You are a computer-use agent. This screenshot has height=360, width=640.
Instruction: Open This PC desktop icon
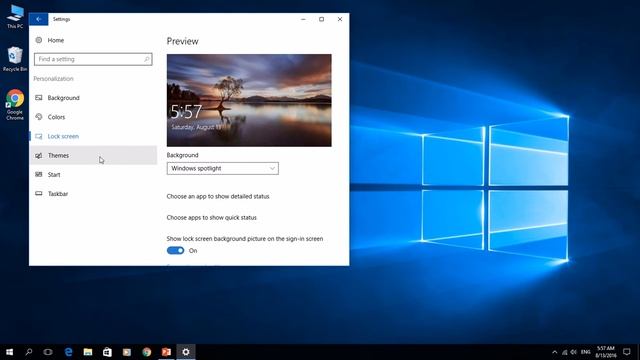pos(15,16)
